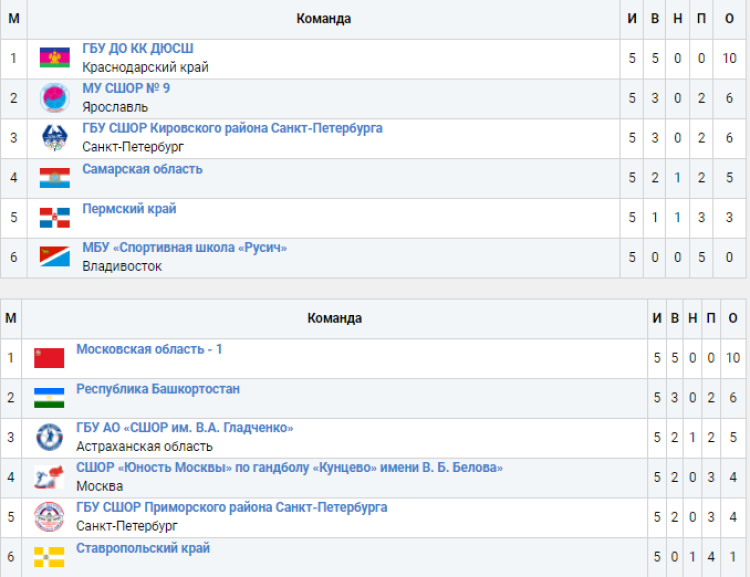Open the МУ СШОР № 9 team link

pyautogui.click(x=126, y=89)
